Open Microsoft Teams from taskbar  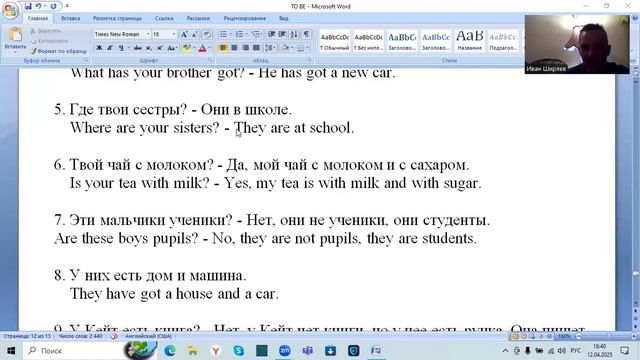(x=307, y=351)
